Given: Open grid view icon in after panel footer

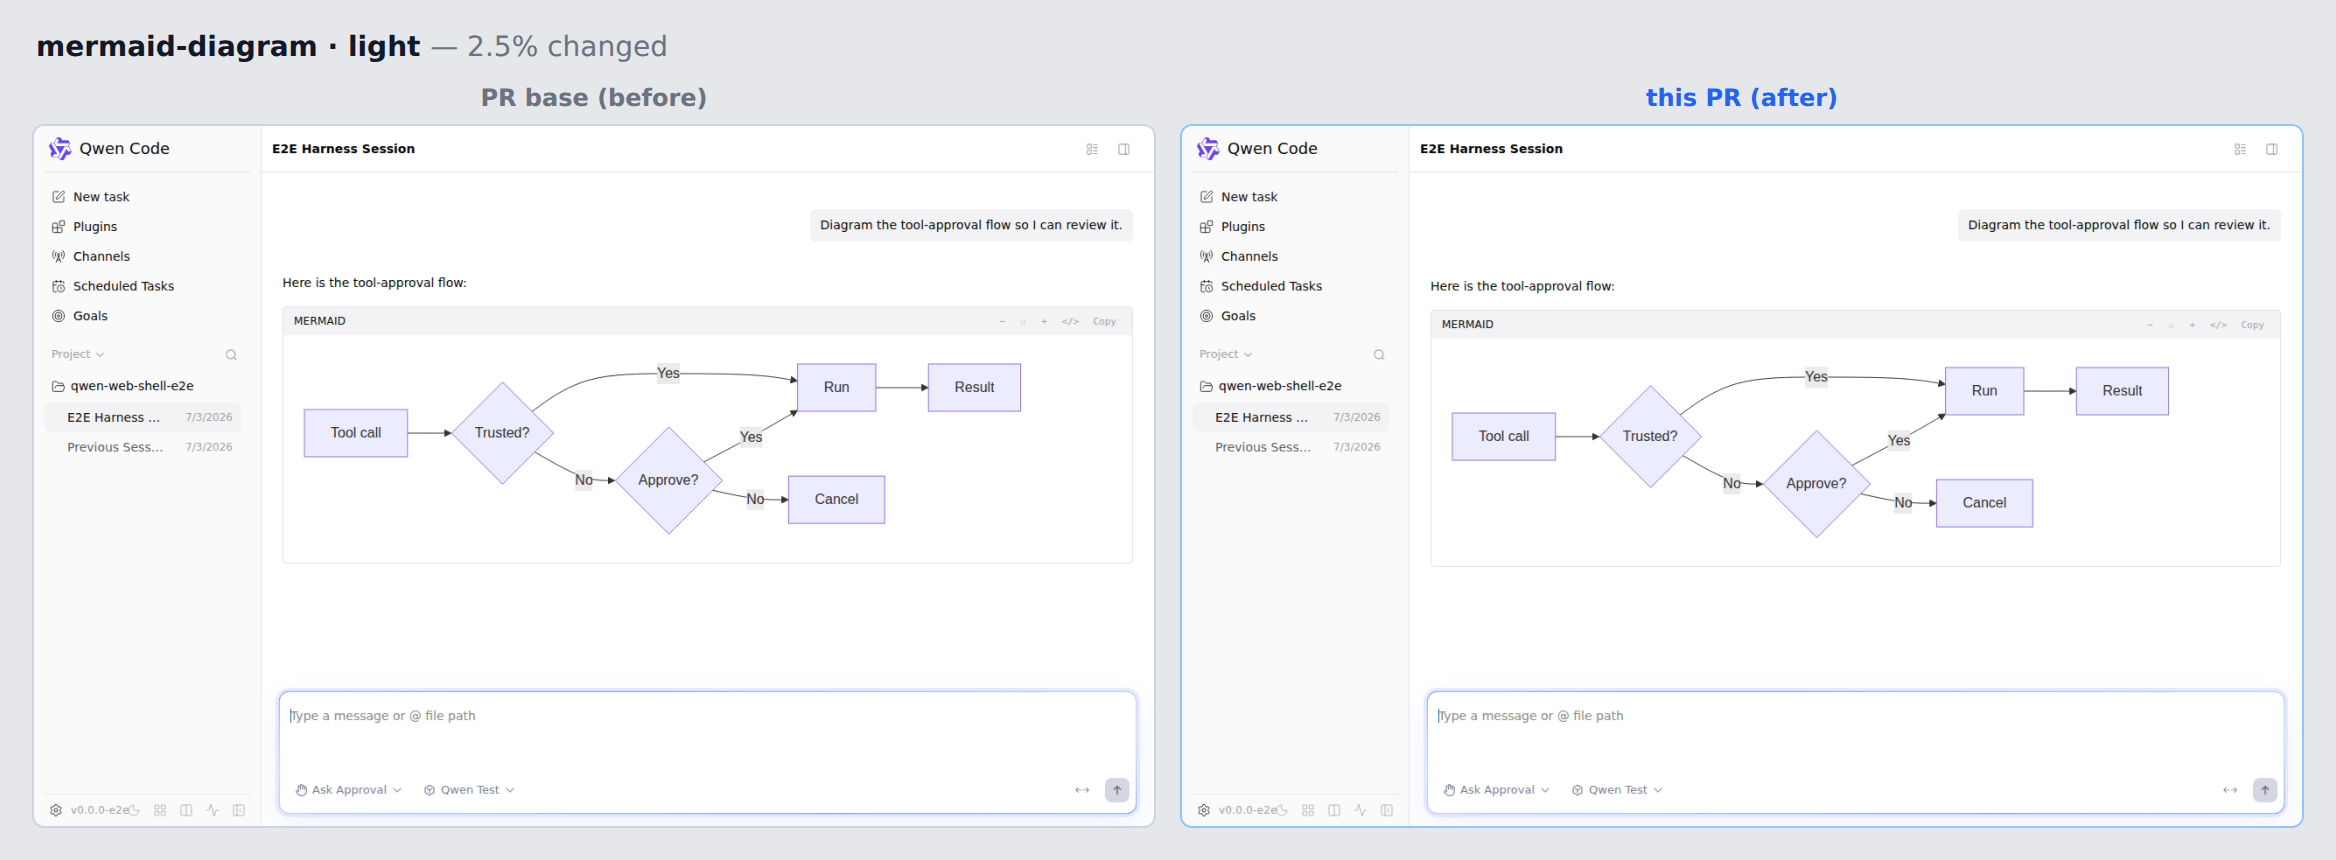Looking at the screenshot, I should (x=1308, y=810).
